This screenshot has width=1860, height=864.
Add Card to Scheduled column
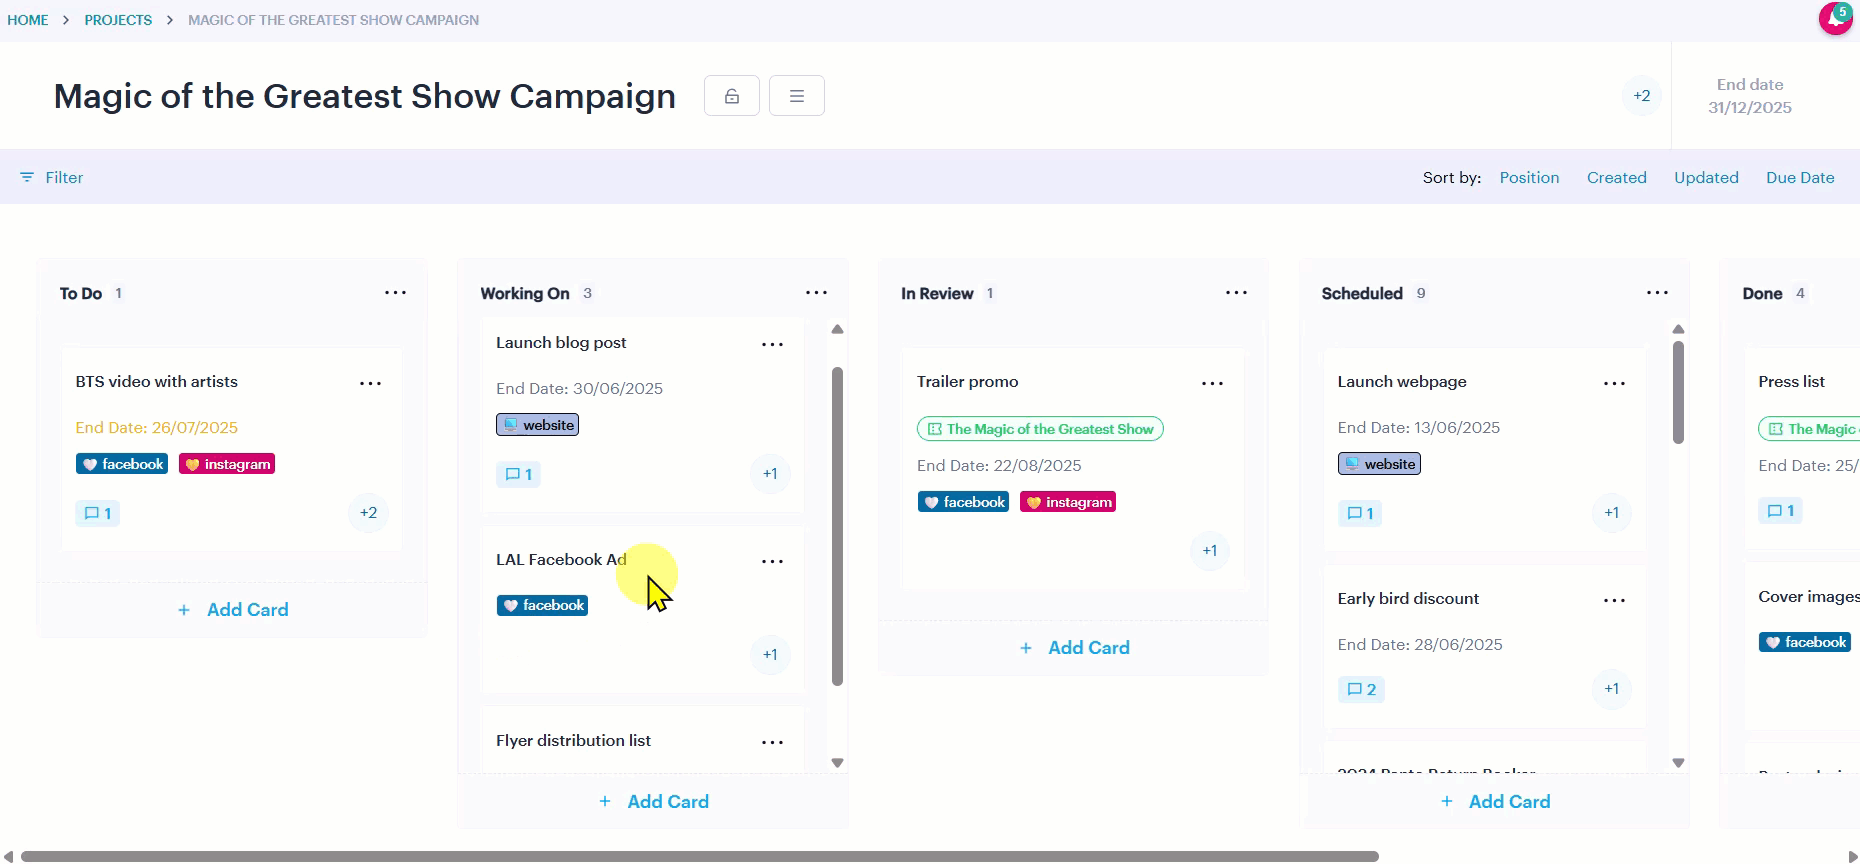click(1495, 802)
